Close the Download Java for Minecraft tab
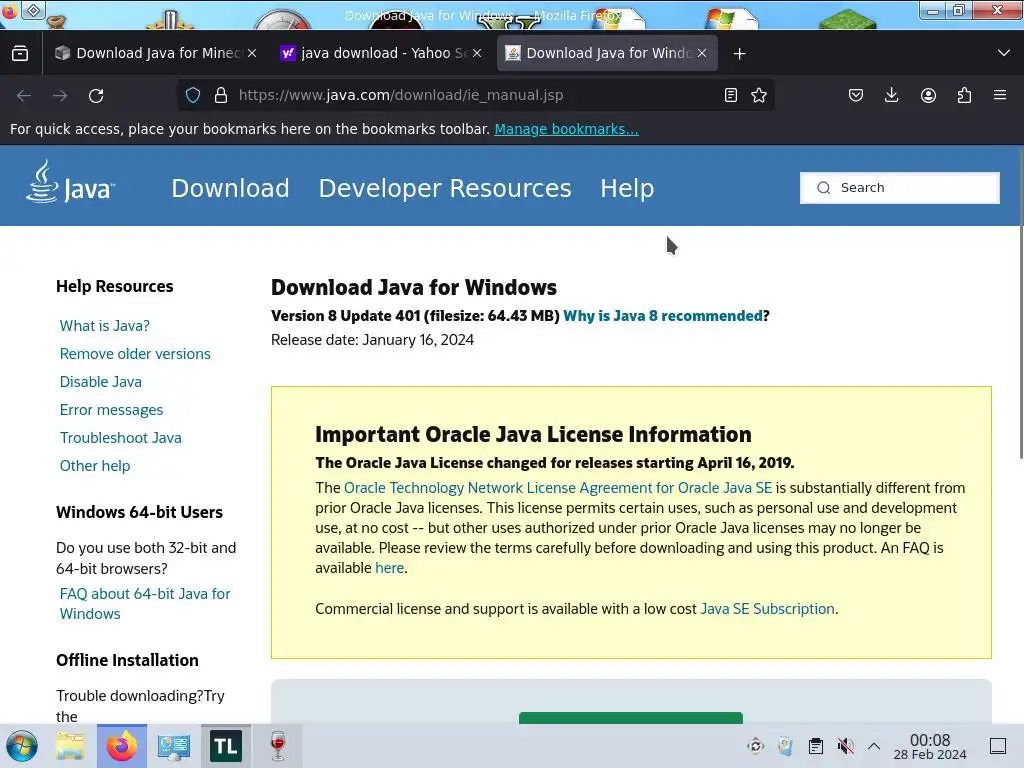 click(x=252, y=54)
